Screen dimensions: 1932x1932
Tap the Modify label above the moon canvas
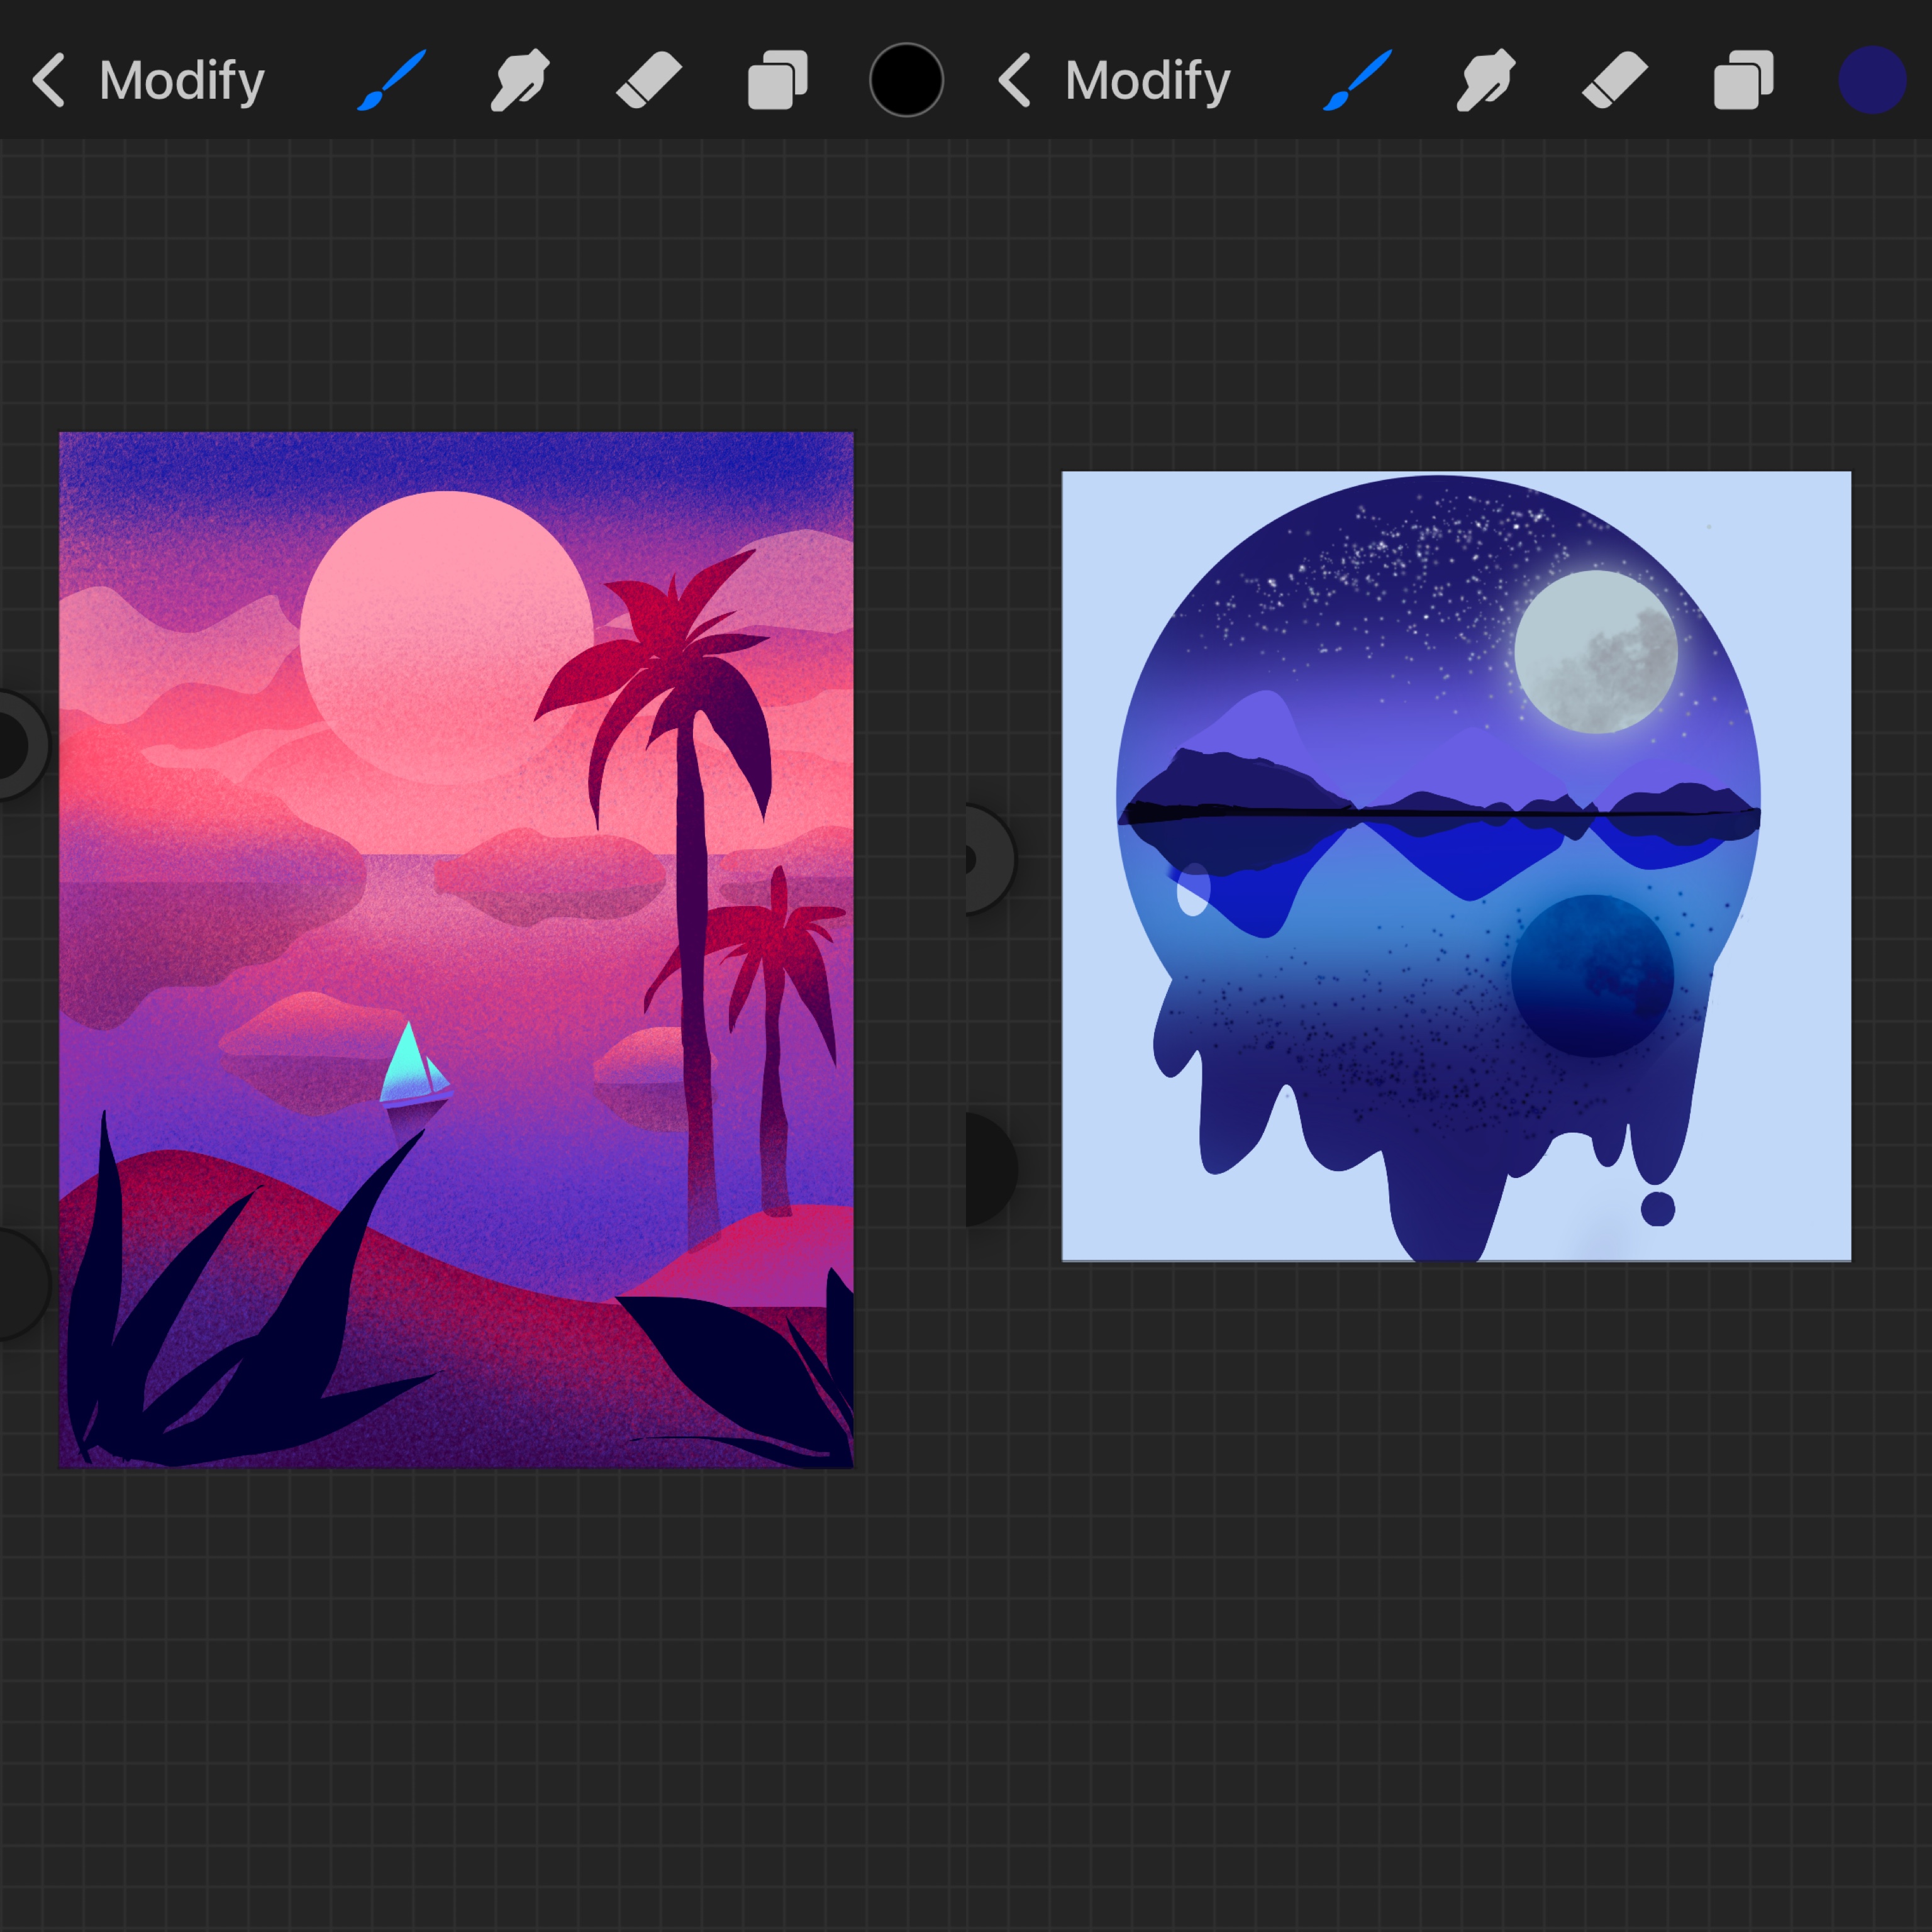1148,80
